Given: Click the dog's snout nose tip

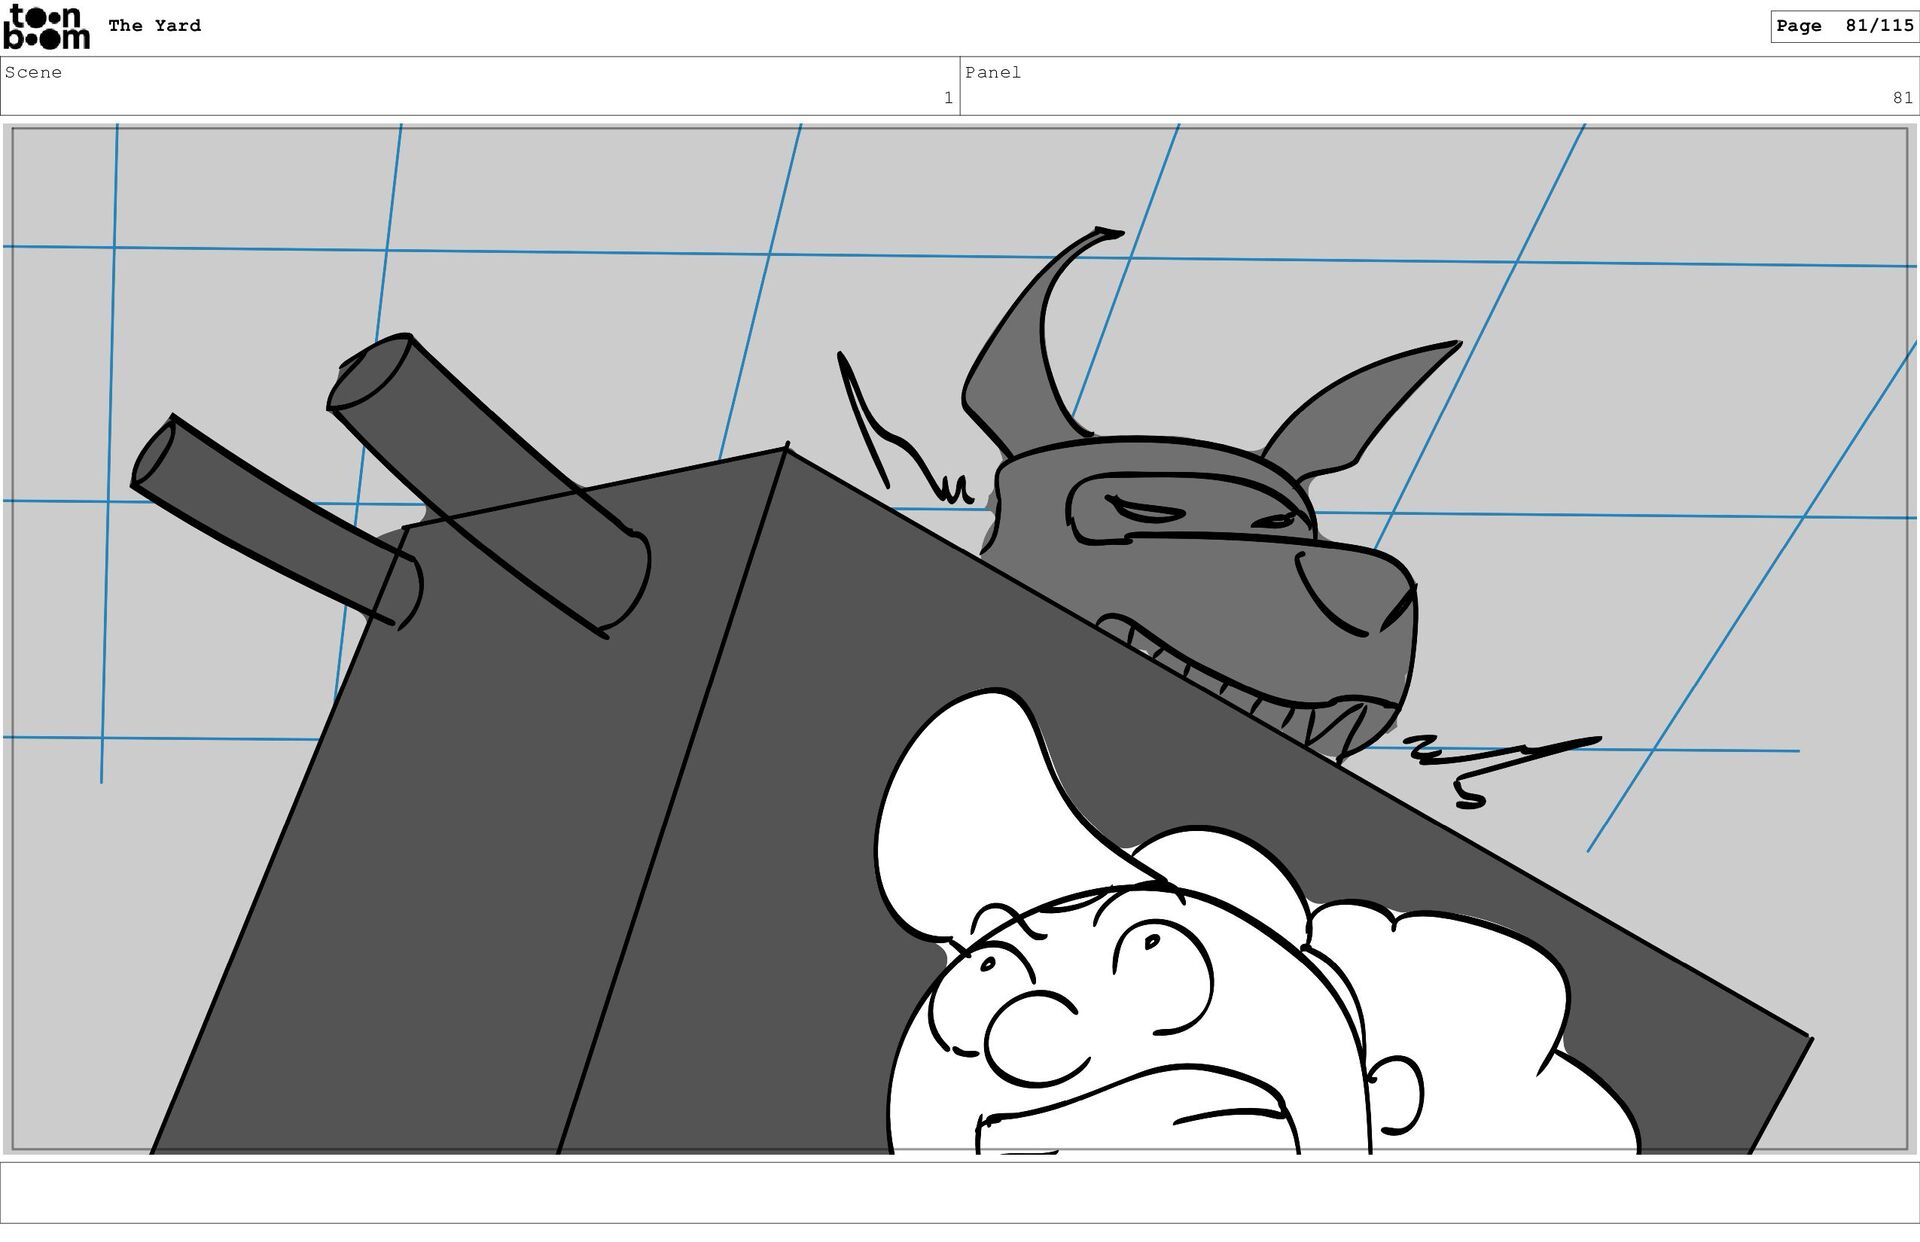Looking at the screenshot, I should click(x=1400, y=605).
